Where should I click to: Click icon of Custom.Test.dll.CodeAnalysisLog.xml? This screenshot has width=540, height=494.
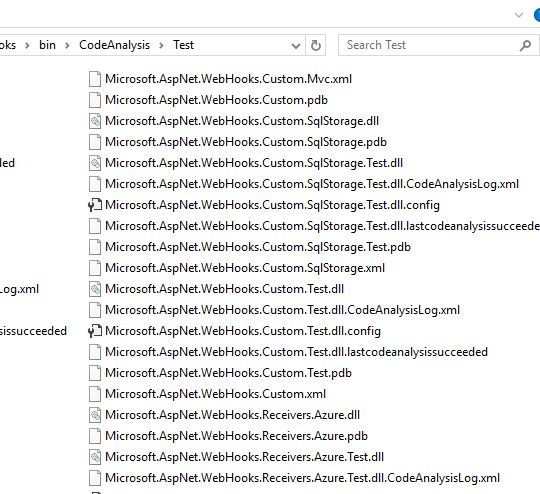pyautogui.click(x=95, y=310)
